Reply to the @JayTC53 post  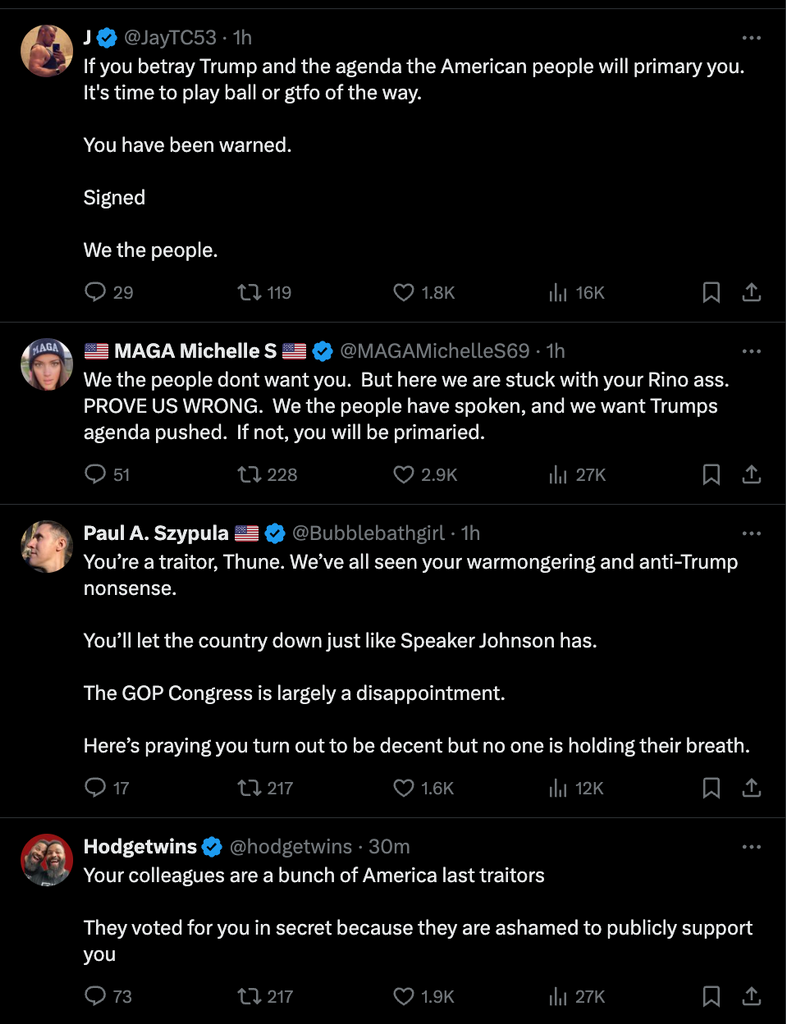96,292
